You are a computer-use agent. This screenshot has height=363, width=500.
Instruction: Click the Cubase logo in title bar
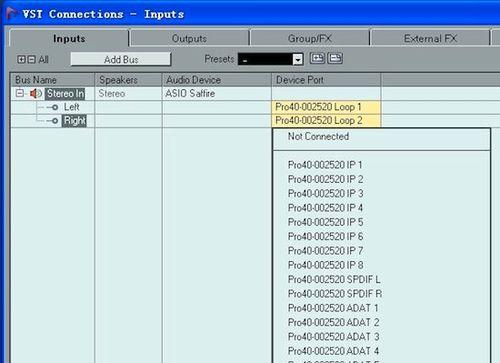pyautogui.click(x=12, y=13)
